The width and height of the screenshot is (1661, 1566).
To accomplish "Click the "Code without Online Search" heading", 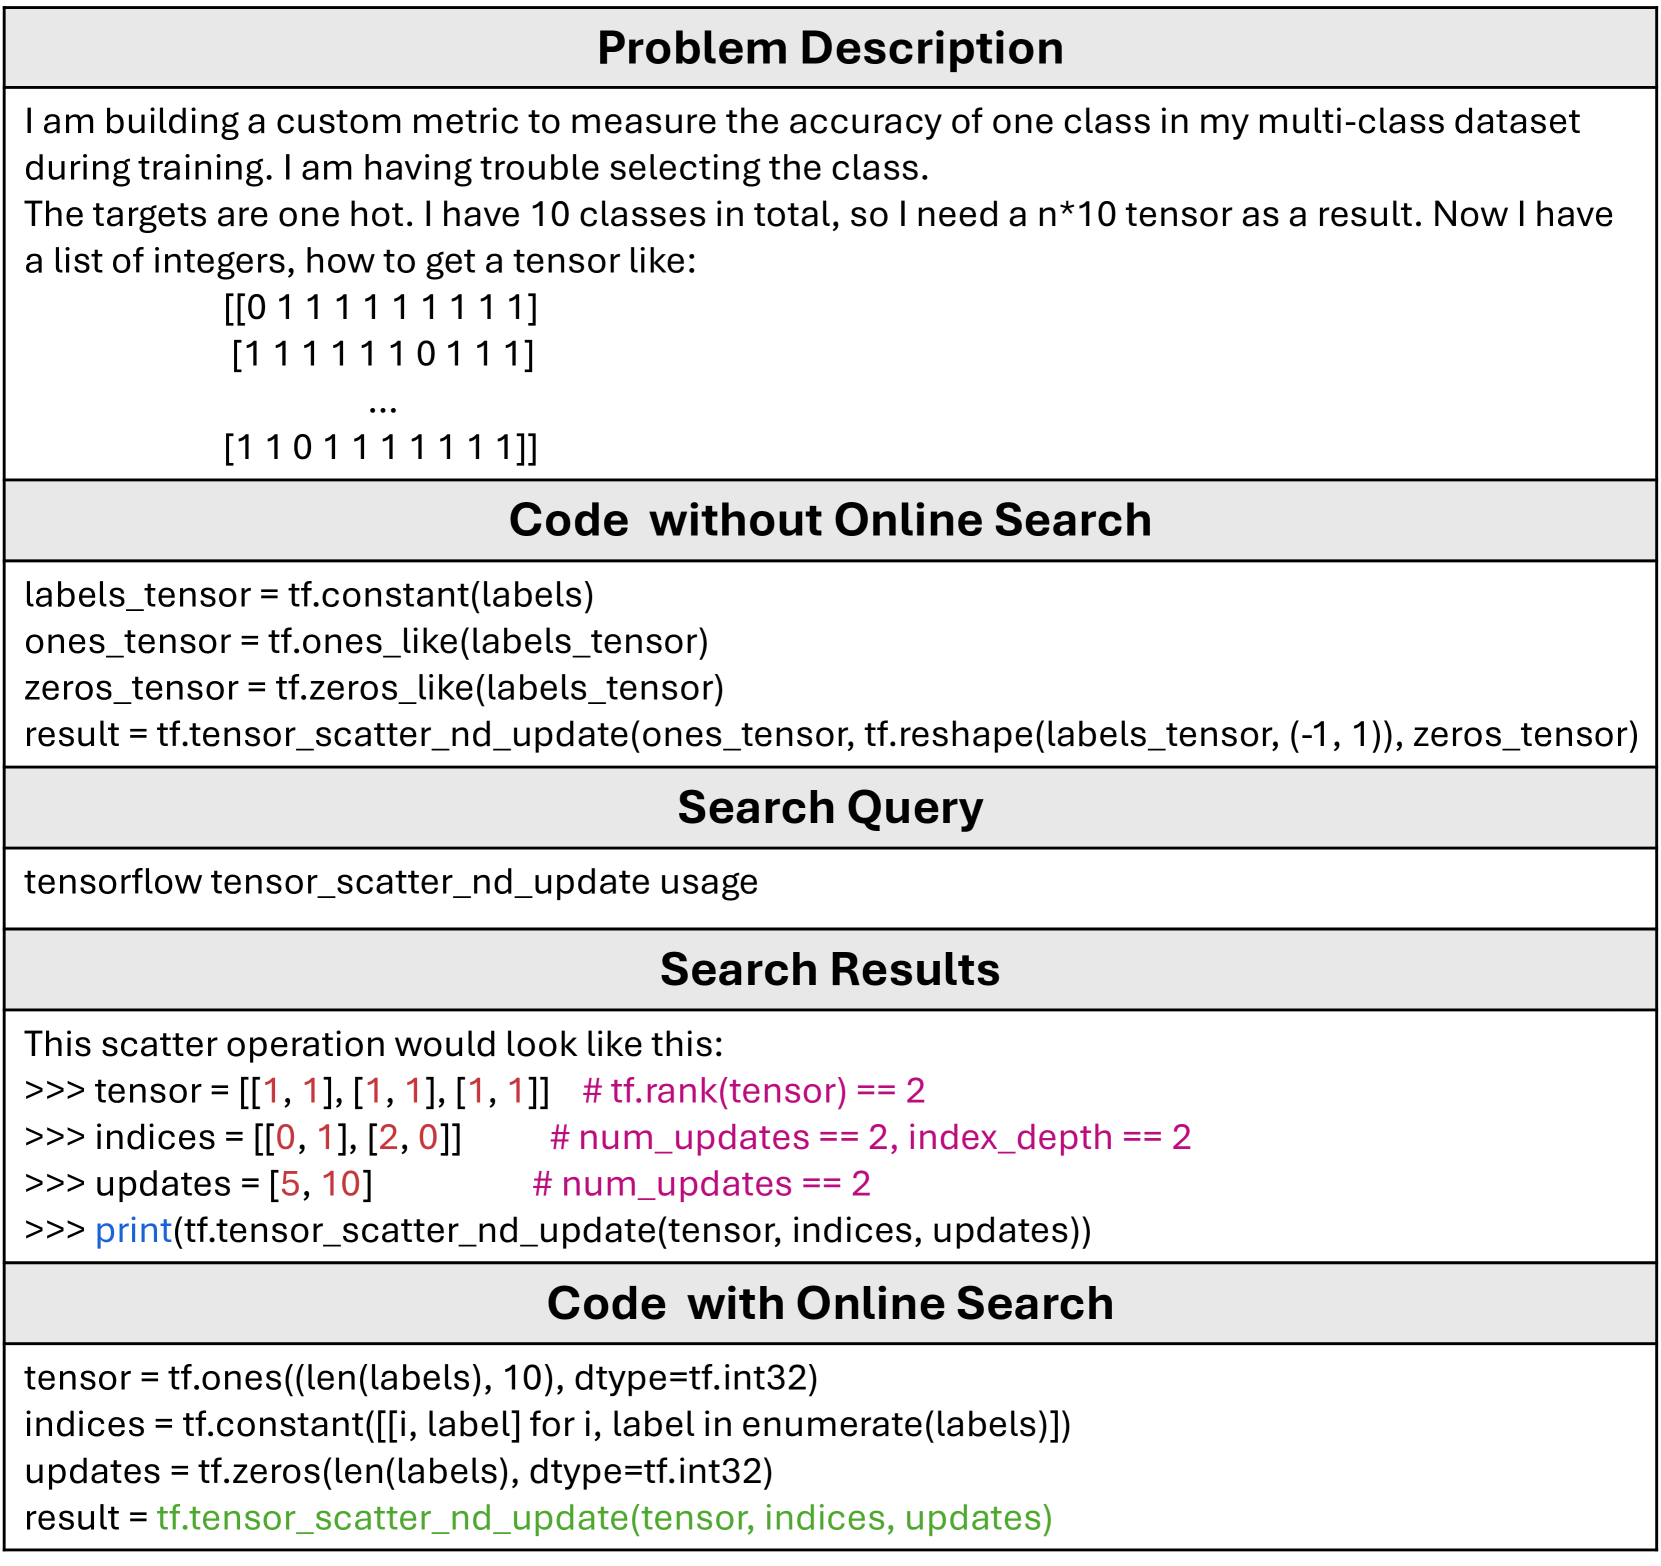I will [830, 520].
